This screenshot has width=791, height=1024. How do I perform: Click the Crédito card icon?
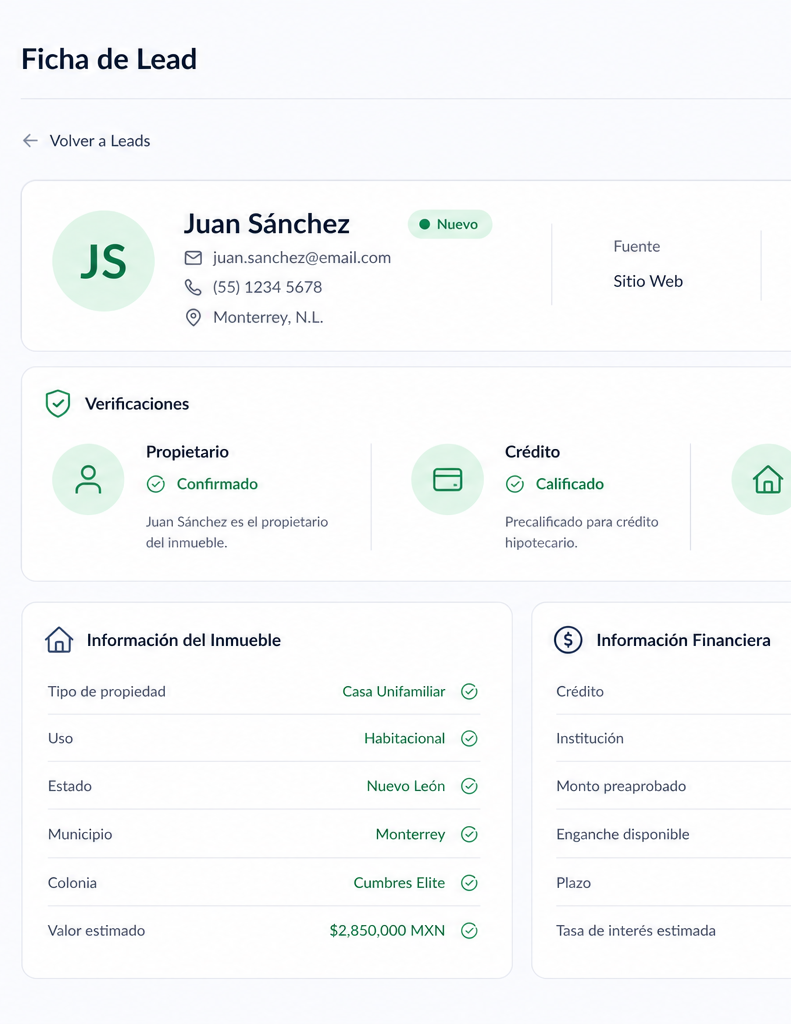click(447, 479)
